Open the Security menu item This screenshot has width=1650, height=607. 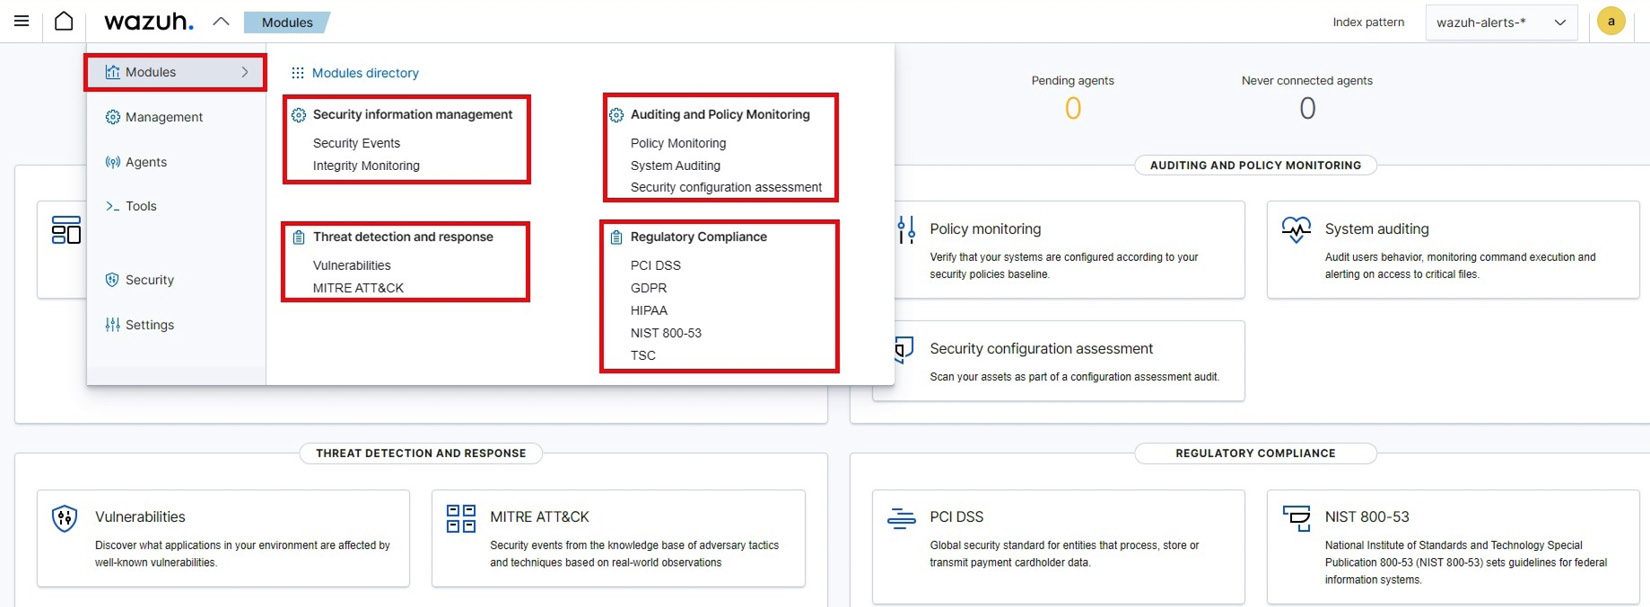click(x=150, y=280)
